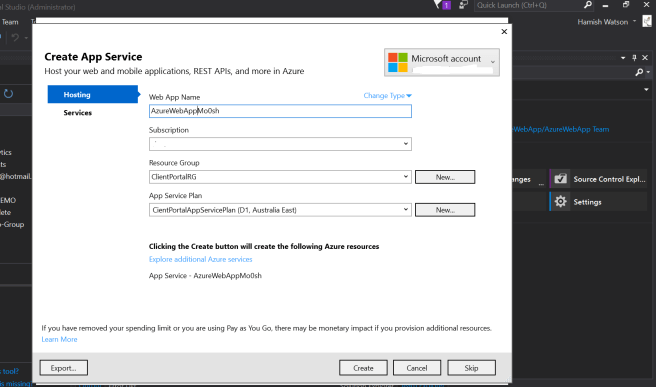Screen dimensions: 656x387
Task: Open the Learn More link
Action: point(59,339)
